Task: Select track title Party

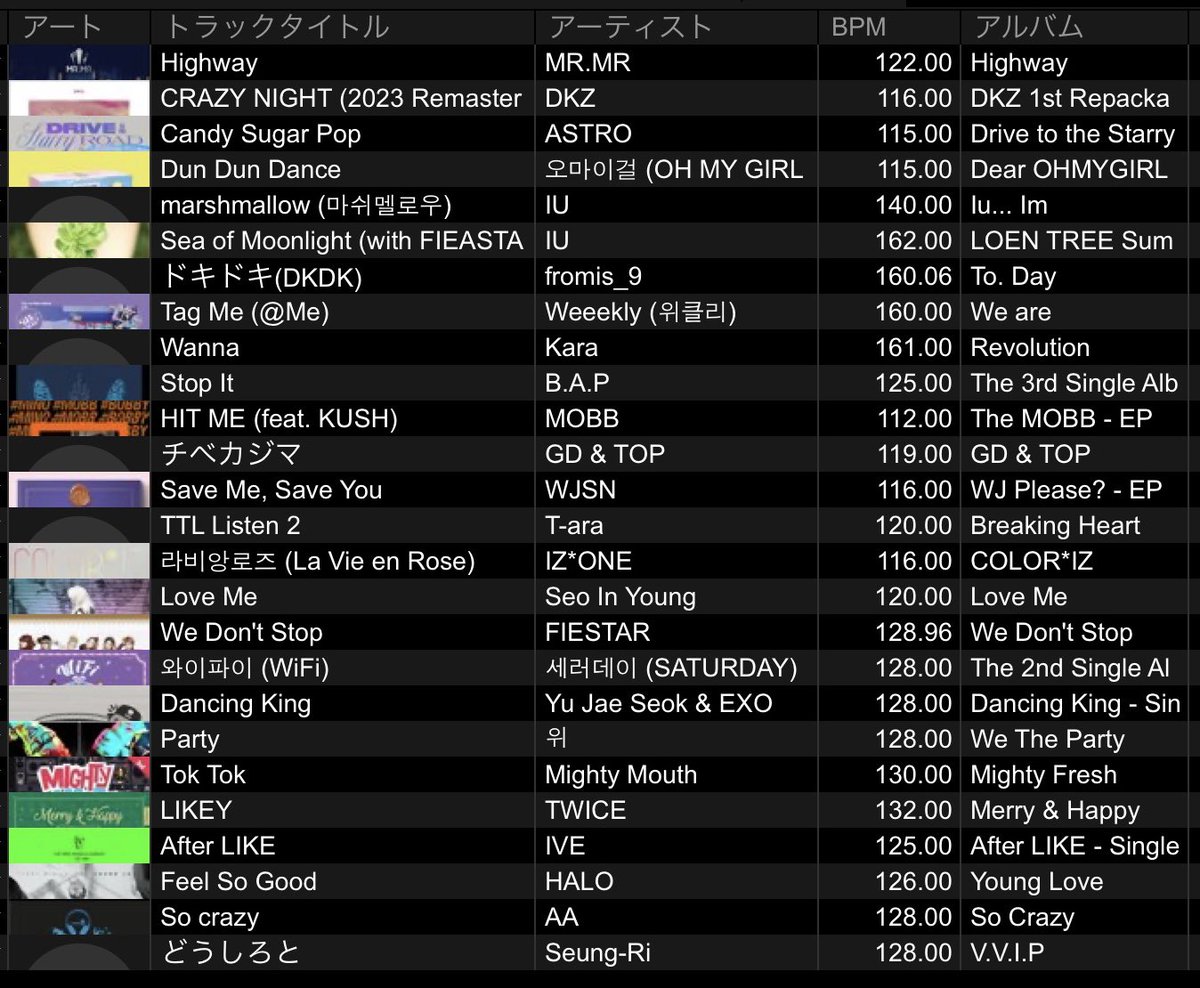Action: point(190,740)
